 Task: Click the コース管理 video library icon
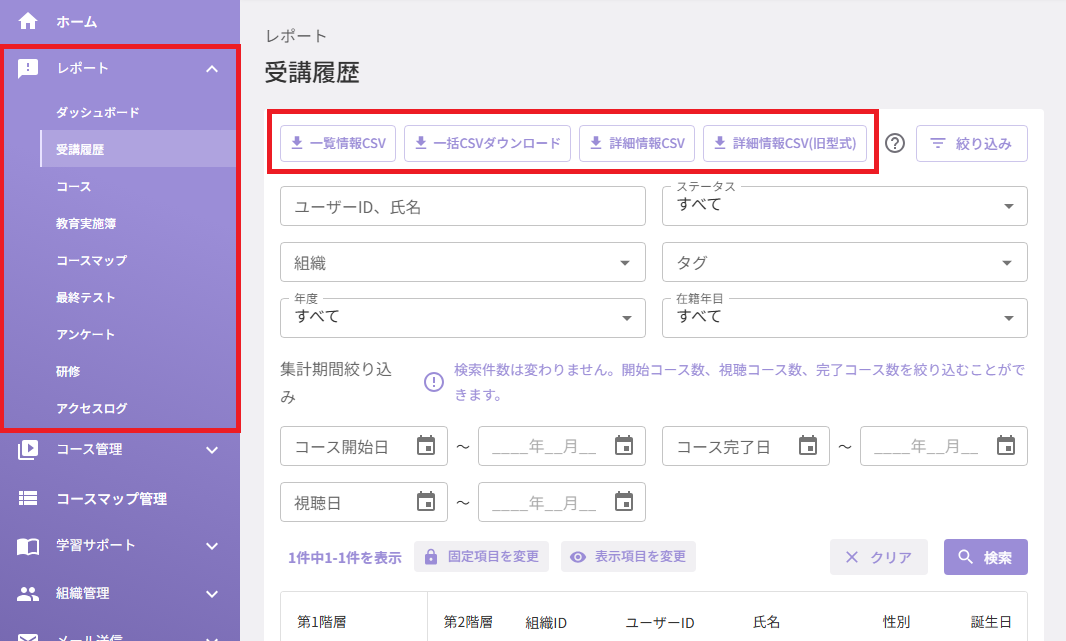pyautogui.click(x=28, y=449)
